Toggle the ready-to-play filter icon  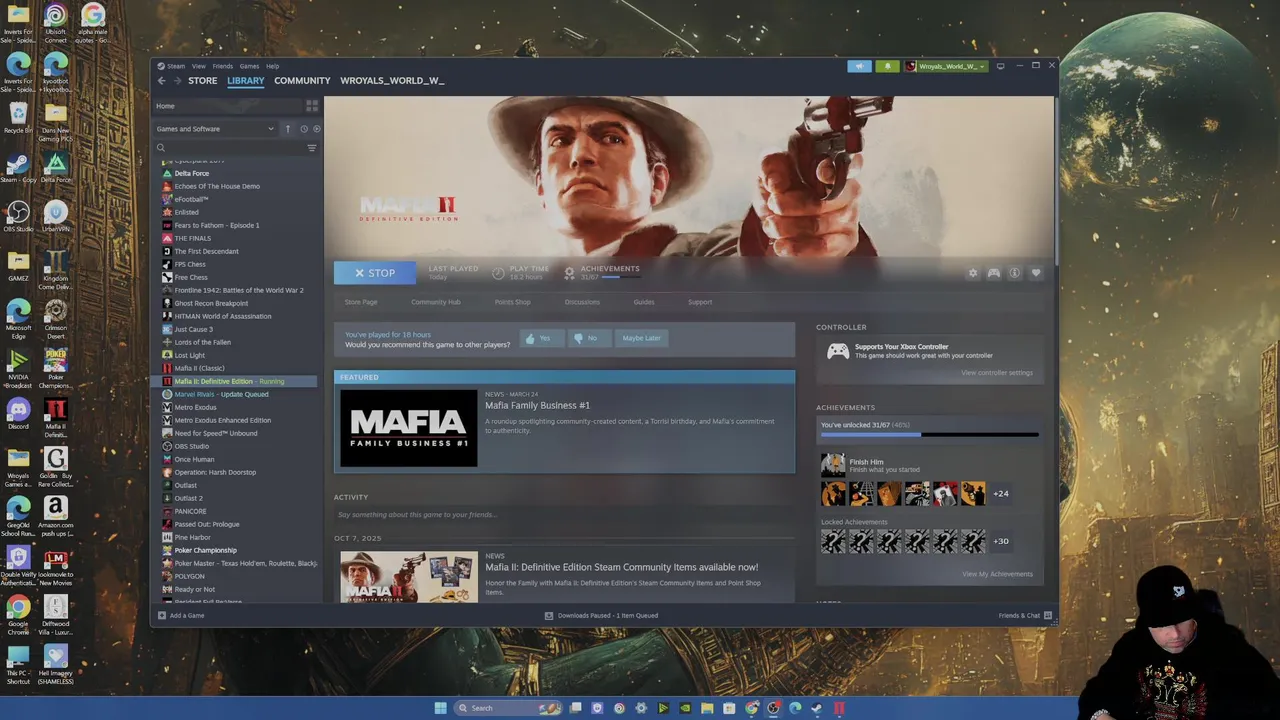(x=317, y=128)
